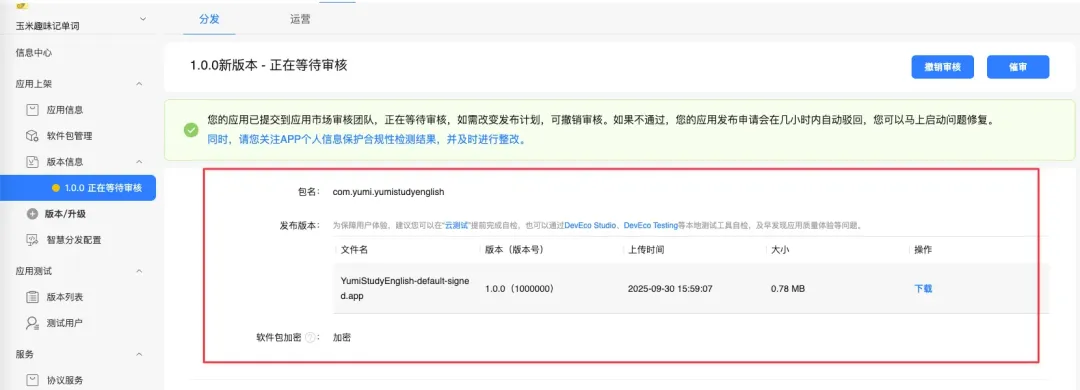
Task: Click the 上传时间 column header
Action: pyautogui.click(x=646, y=249)
